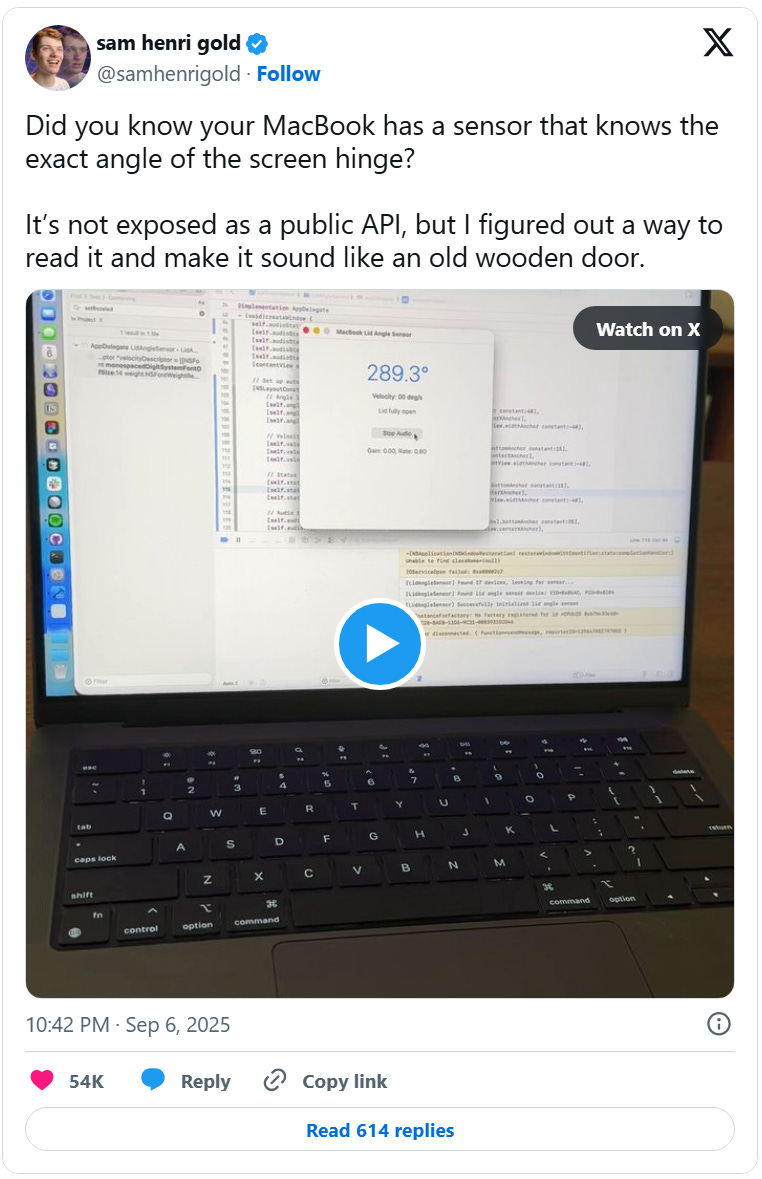Click the sam henri gold display name
The width and height of the screenshot is (762, 1179).
[x=168, y=44]
